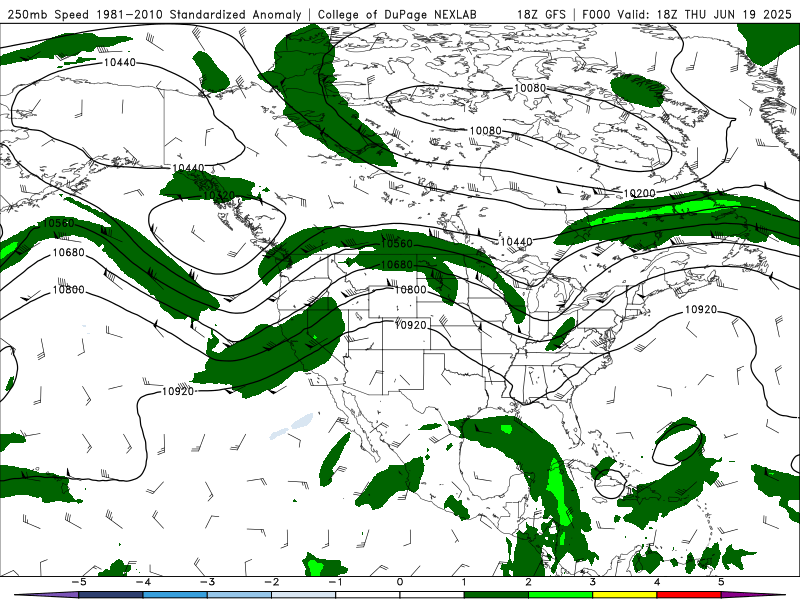Click the "F000 Valid: 18Z THU JUN 19 2025" text
800x600 pixels.
tap(687, 14)
